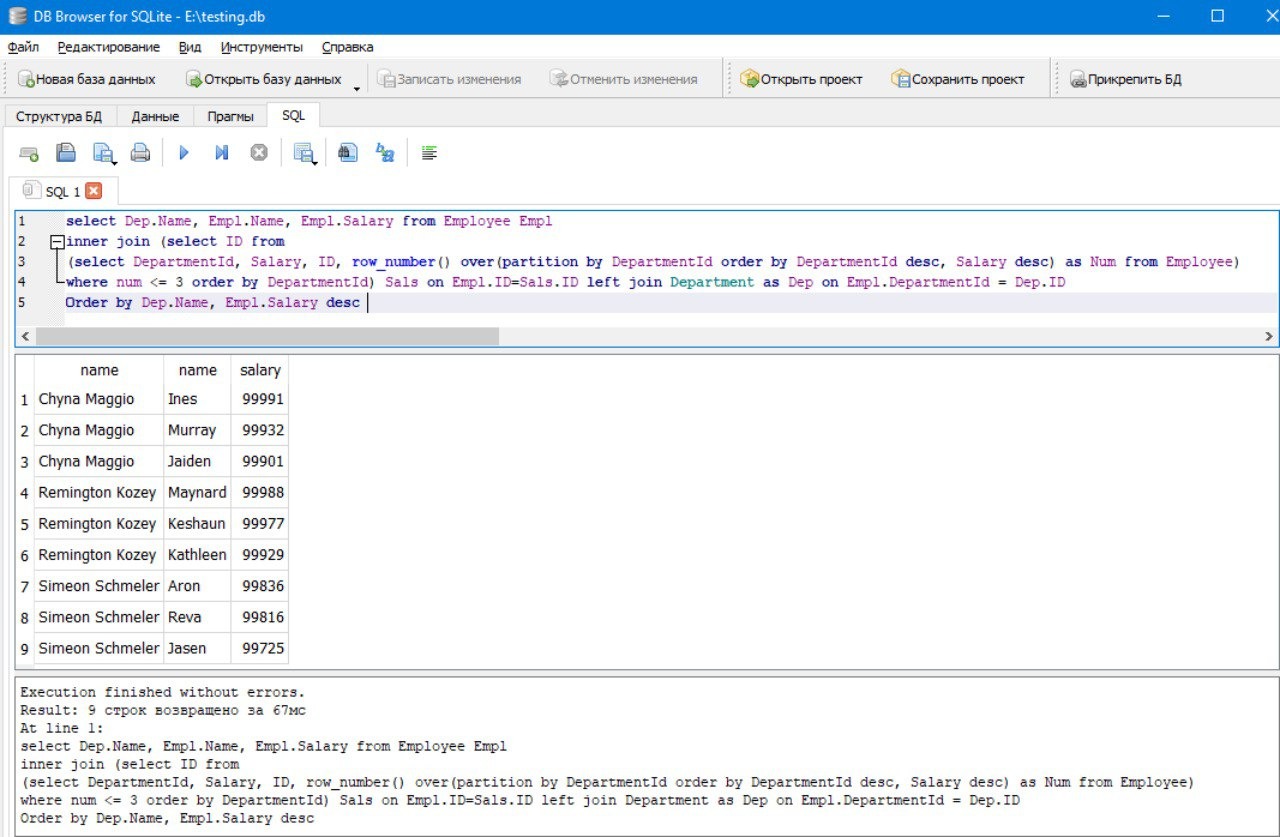Close the SQL 1 tab
1280x837 pixels.
93,191
